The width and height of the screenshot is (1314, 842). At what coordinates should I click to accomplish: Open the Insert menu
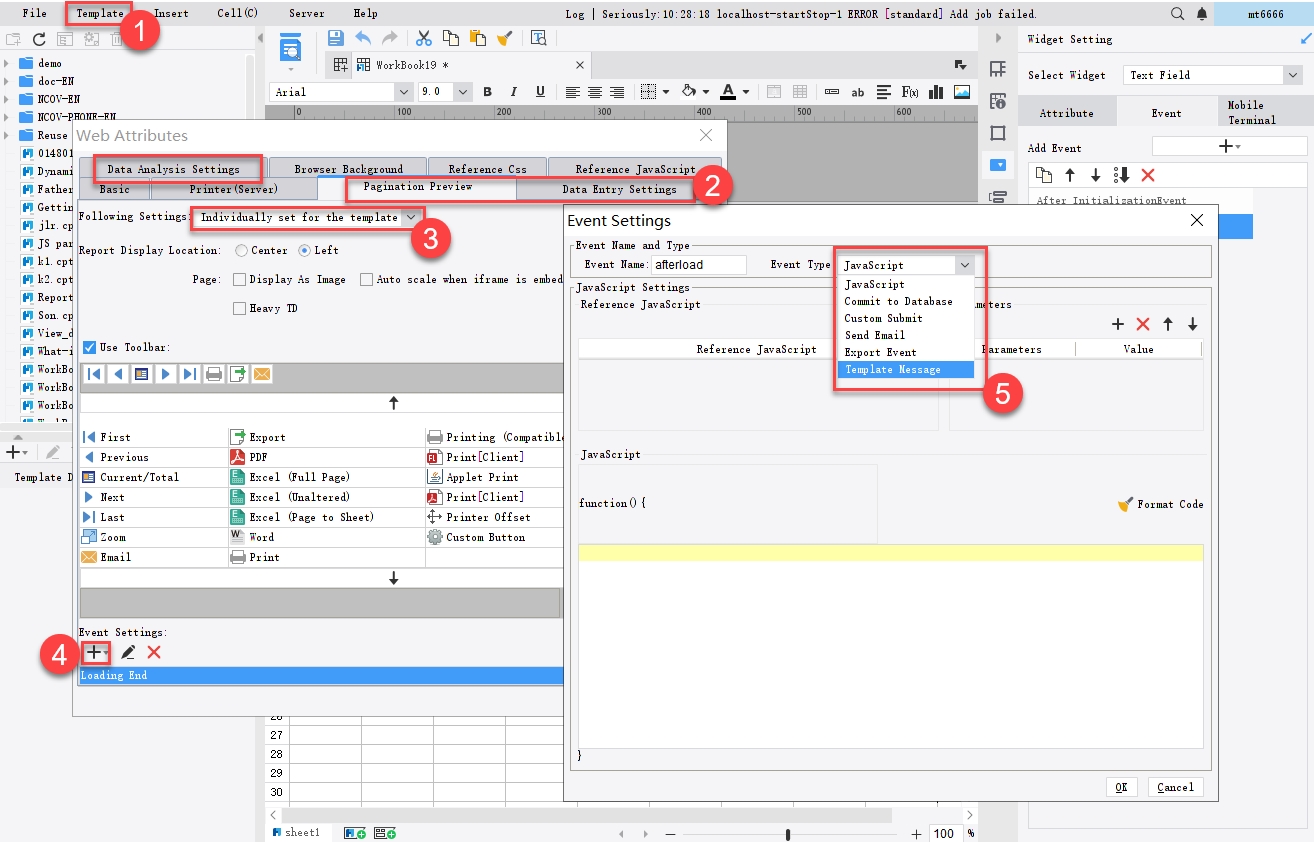(x=171, y=13)
